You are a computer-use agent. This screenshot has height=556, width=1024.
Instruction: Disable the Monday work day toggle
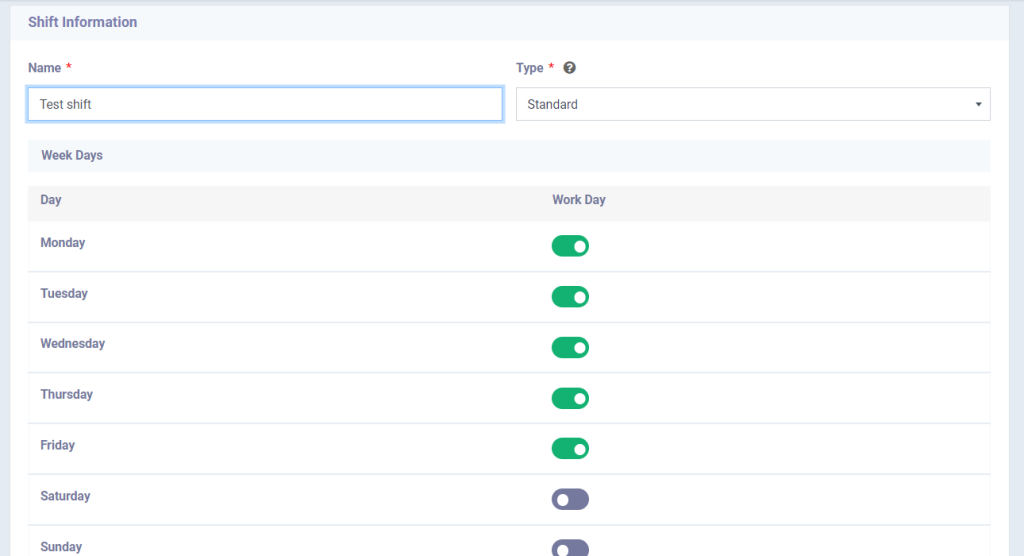pos(570,246)
